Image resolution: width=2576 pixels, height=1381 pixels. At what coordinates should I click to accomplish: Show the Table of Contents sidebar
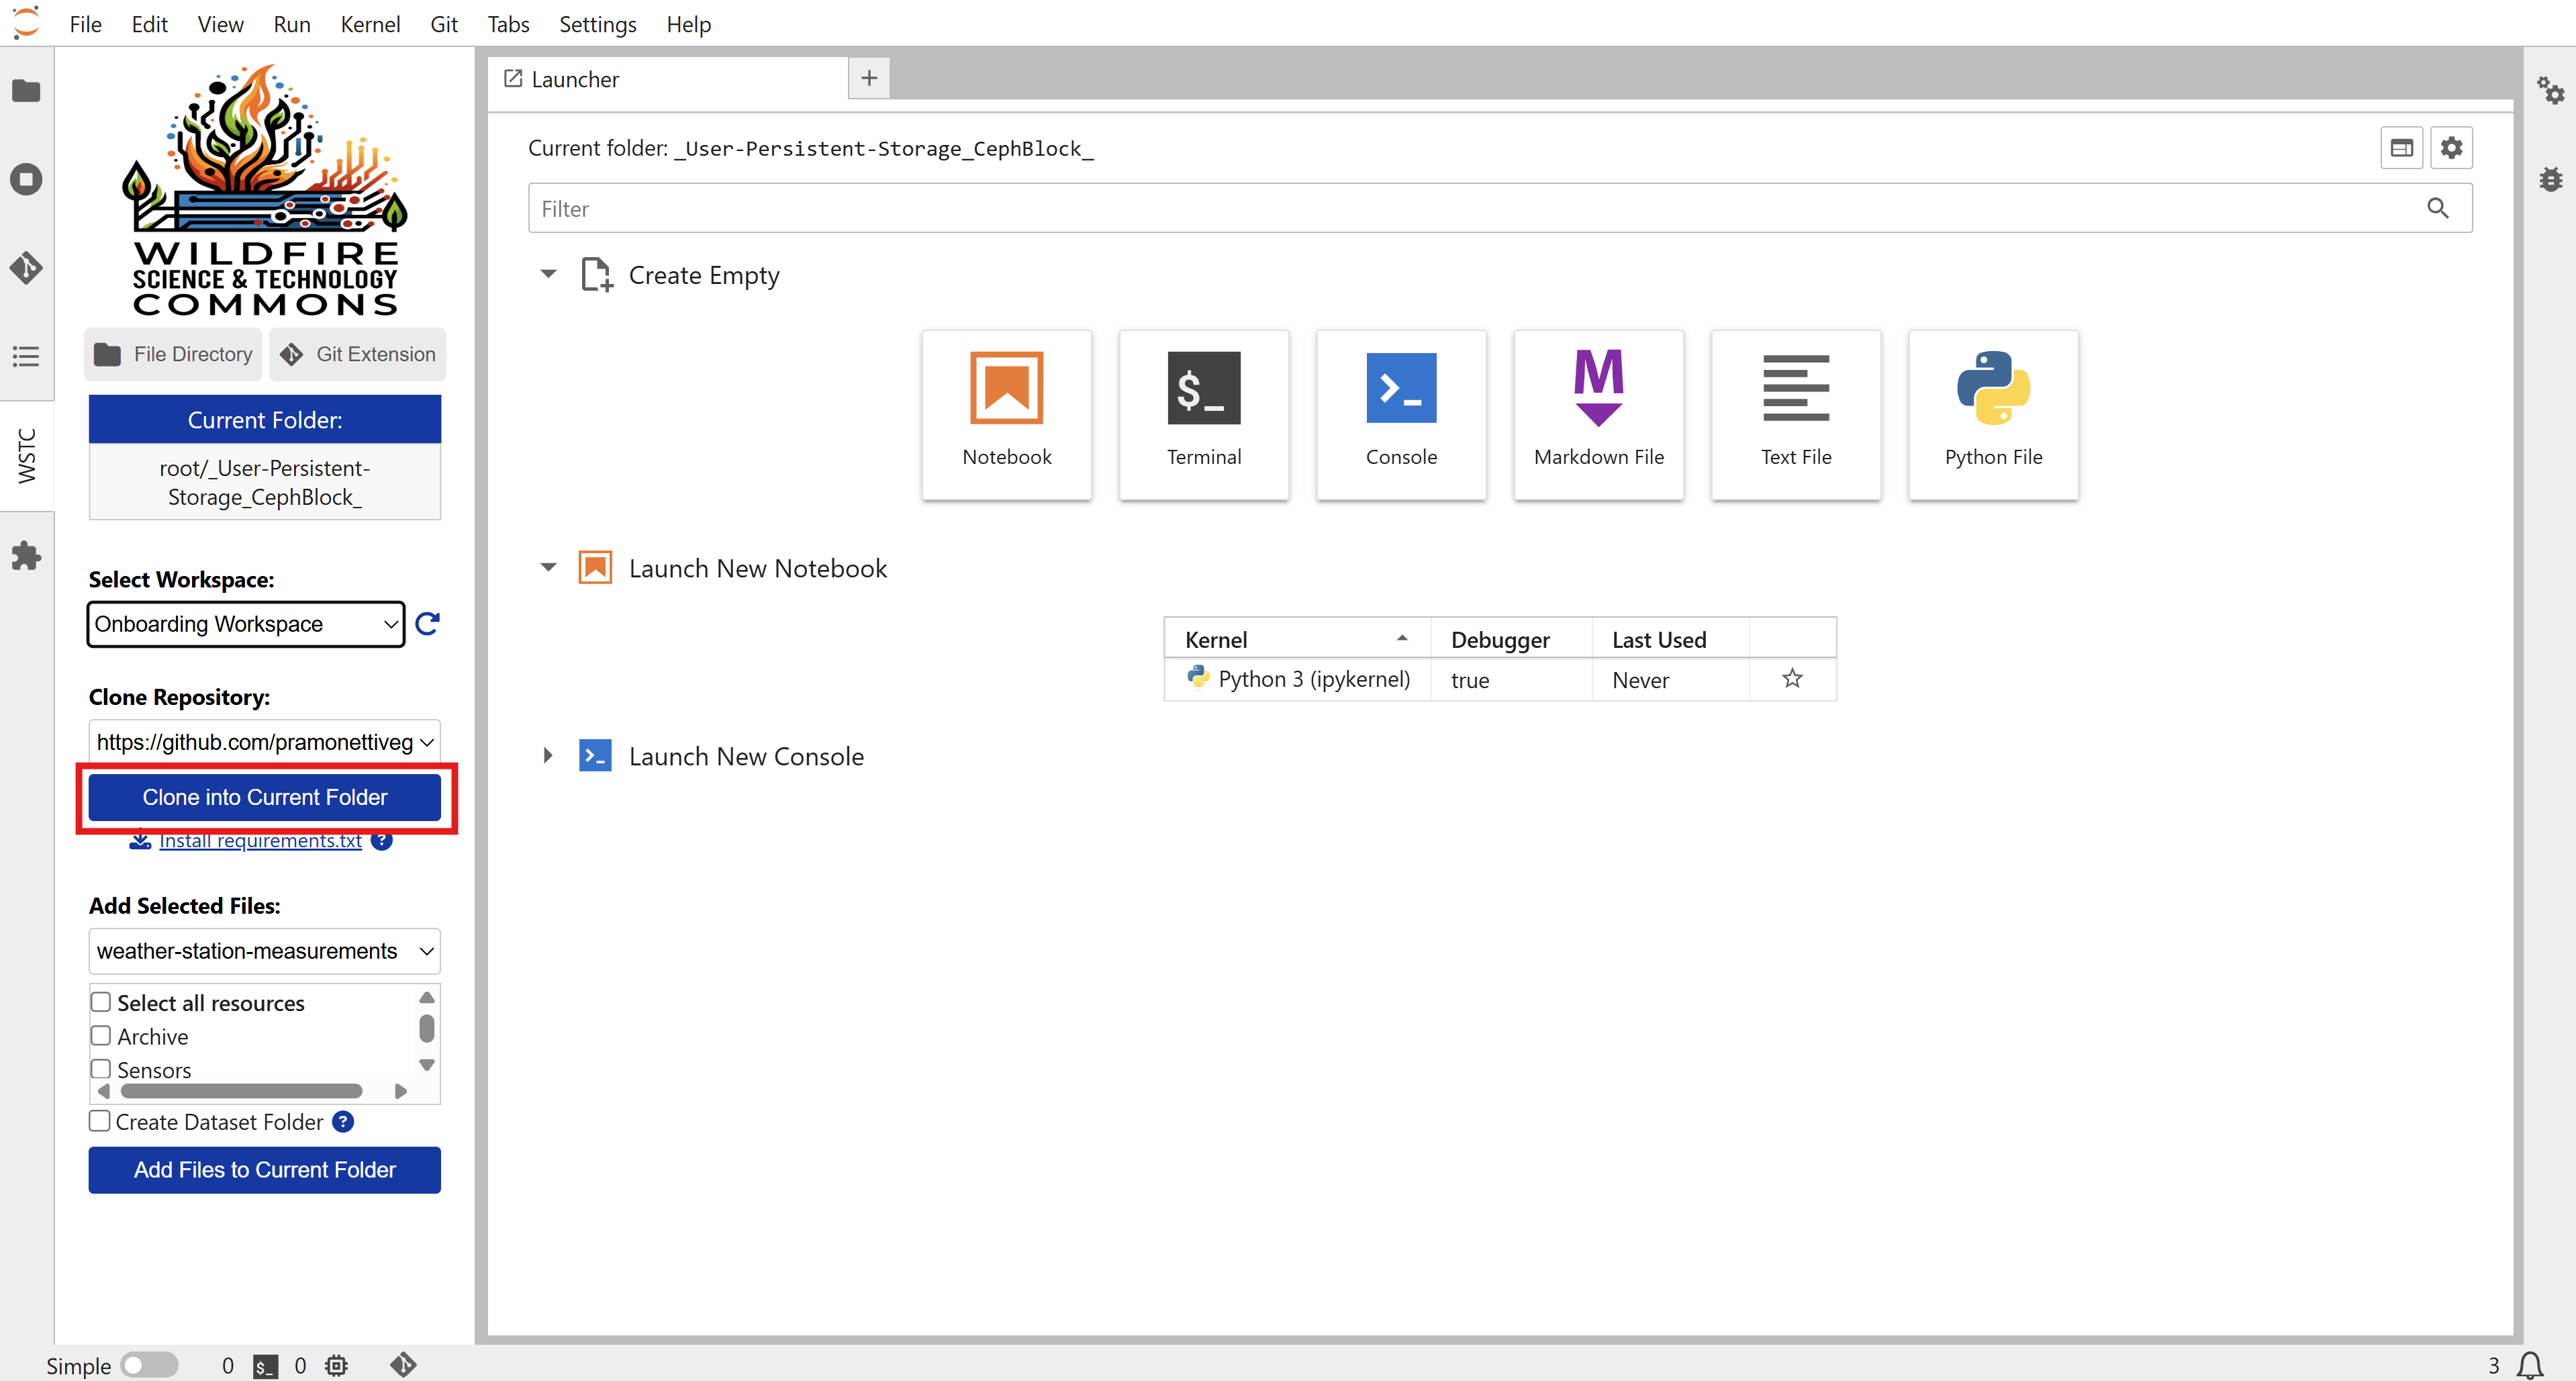pyautogui.click(x=26, y=356)
